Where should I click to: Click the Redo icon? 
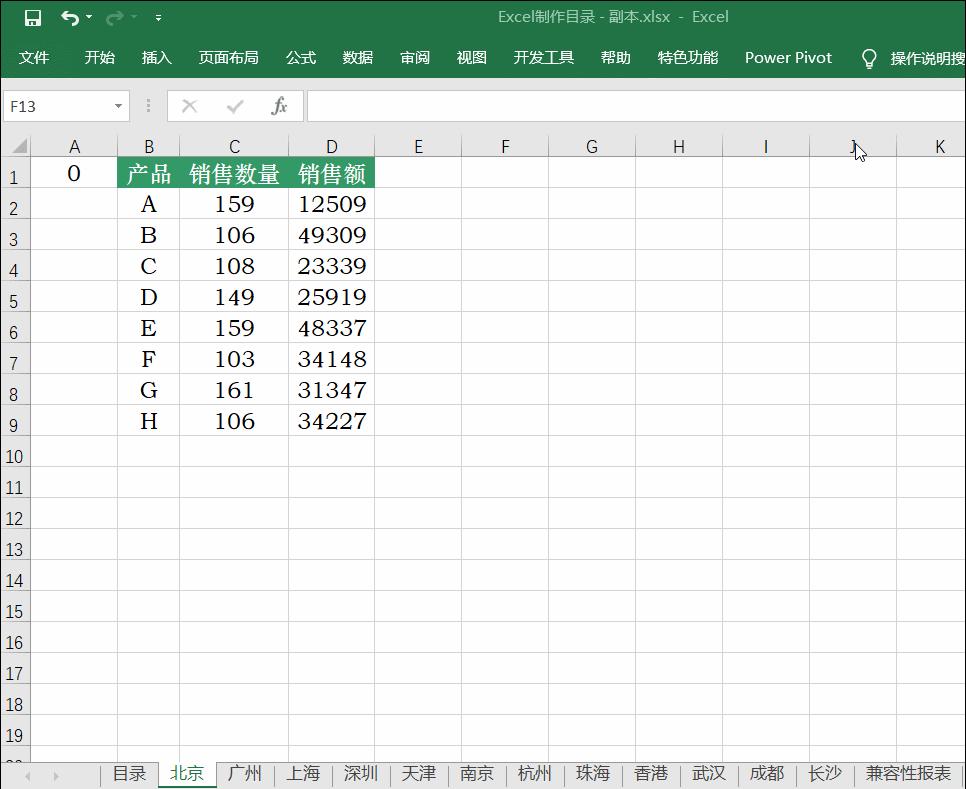(114, 16)
